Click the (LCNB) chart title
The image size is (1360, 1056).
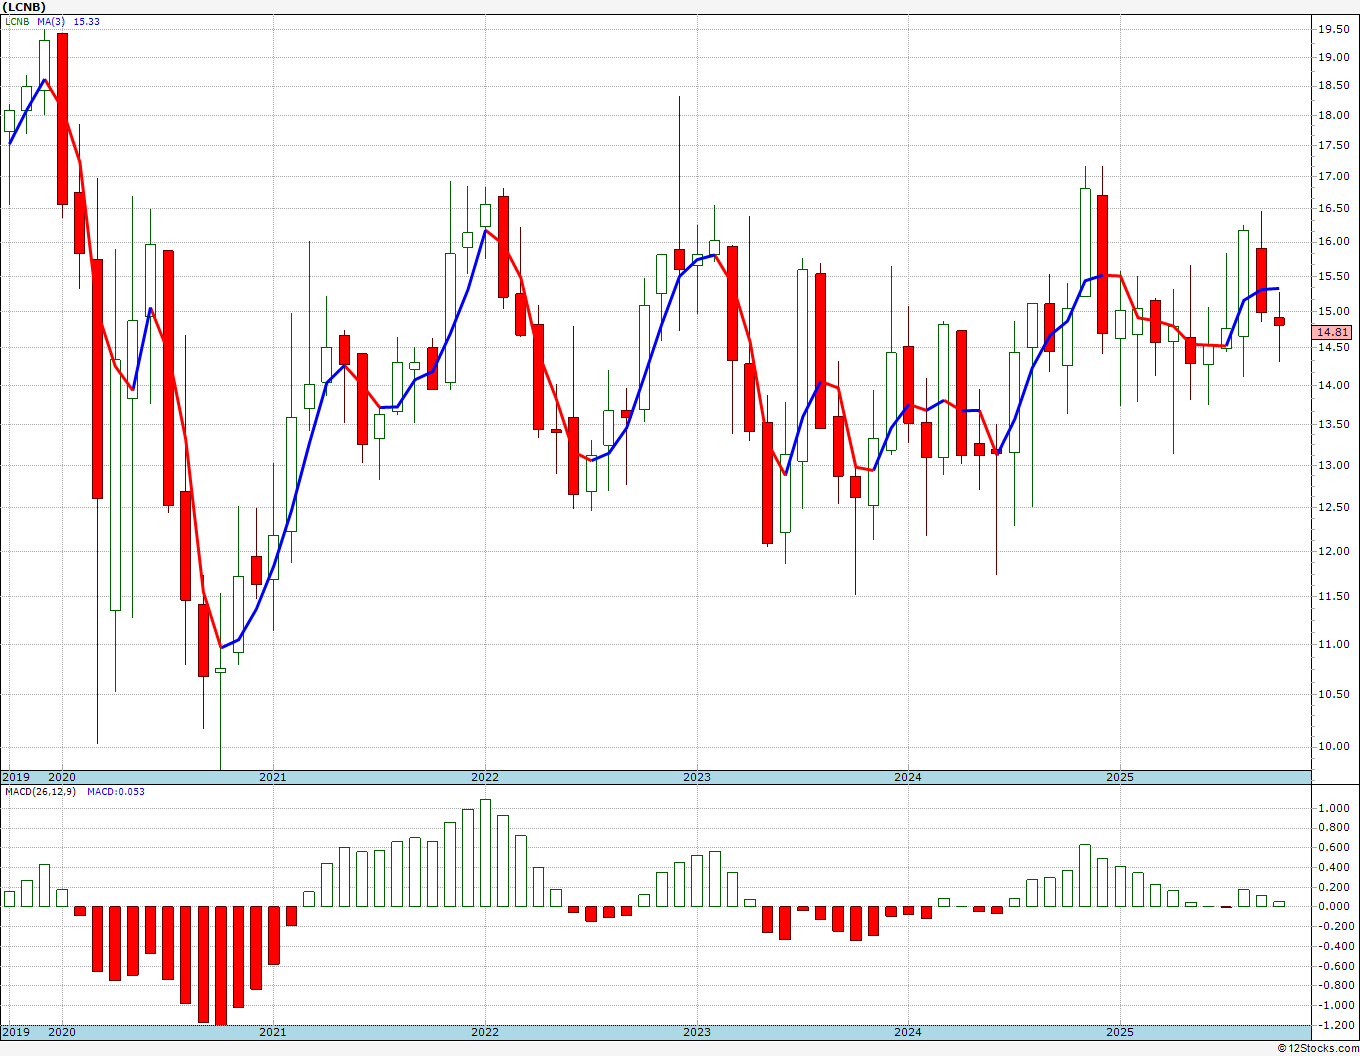[x=24, y=7]
